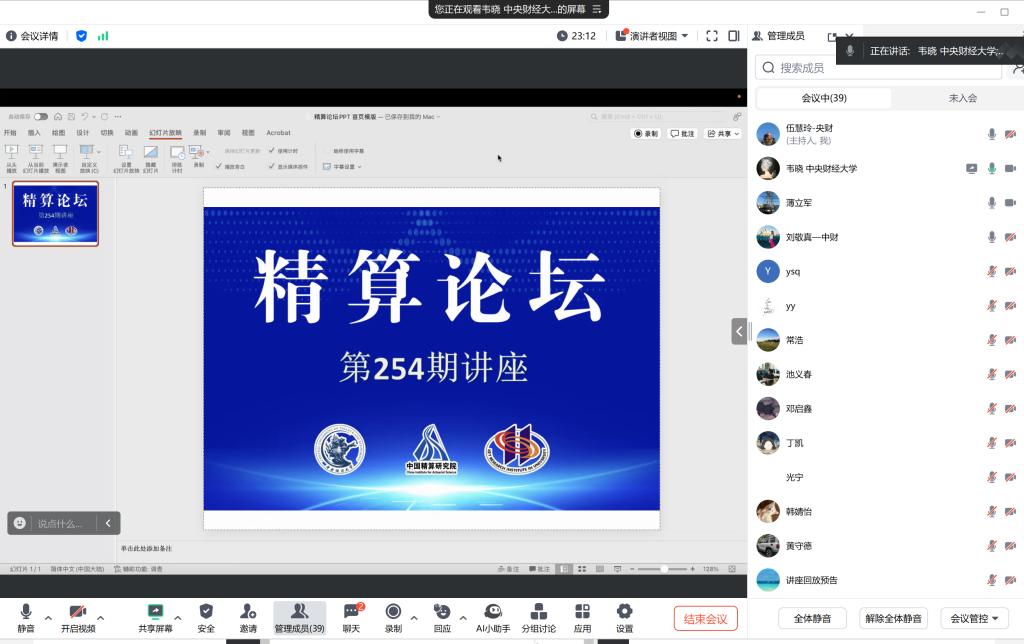Image resolution: width=1024 pixels, height=644 pixels.
Task: Collapse the members side panel arrow
Action: click(x=739, y=331)
